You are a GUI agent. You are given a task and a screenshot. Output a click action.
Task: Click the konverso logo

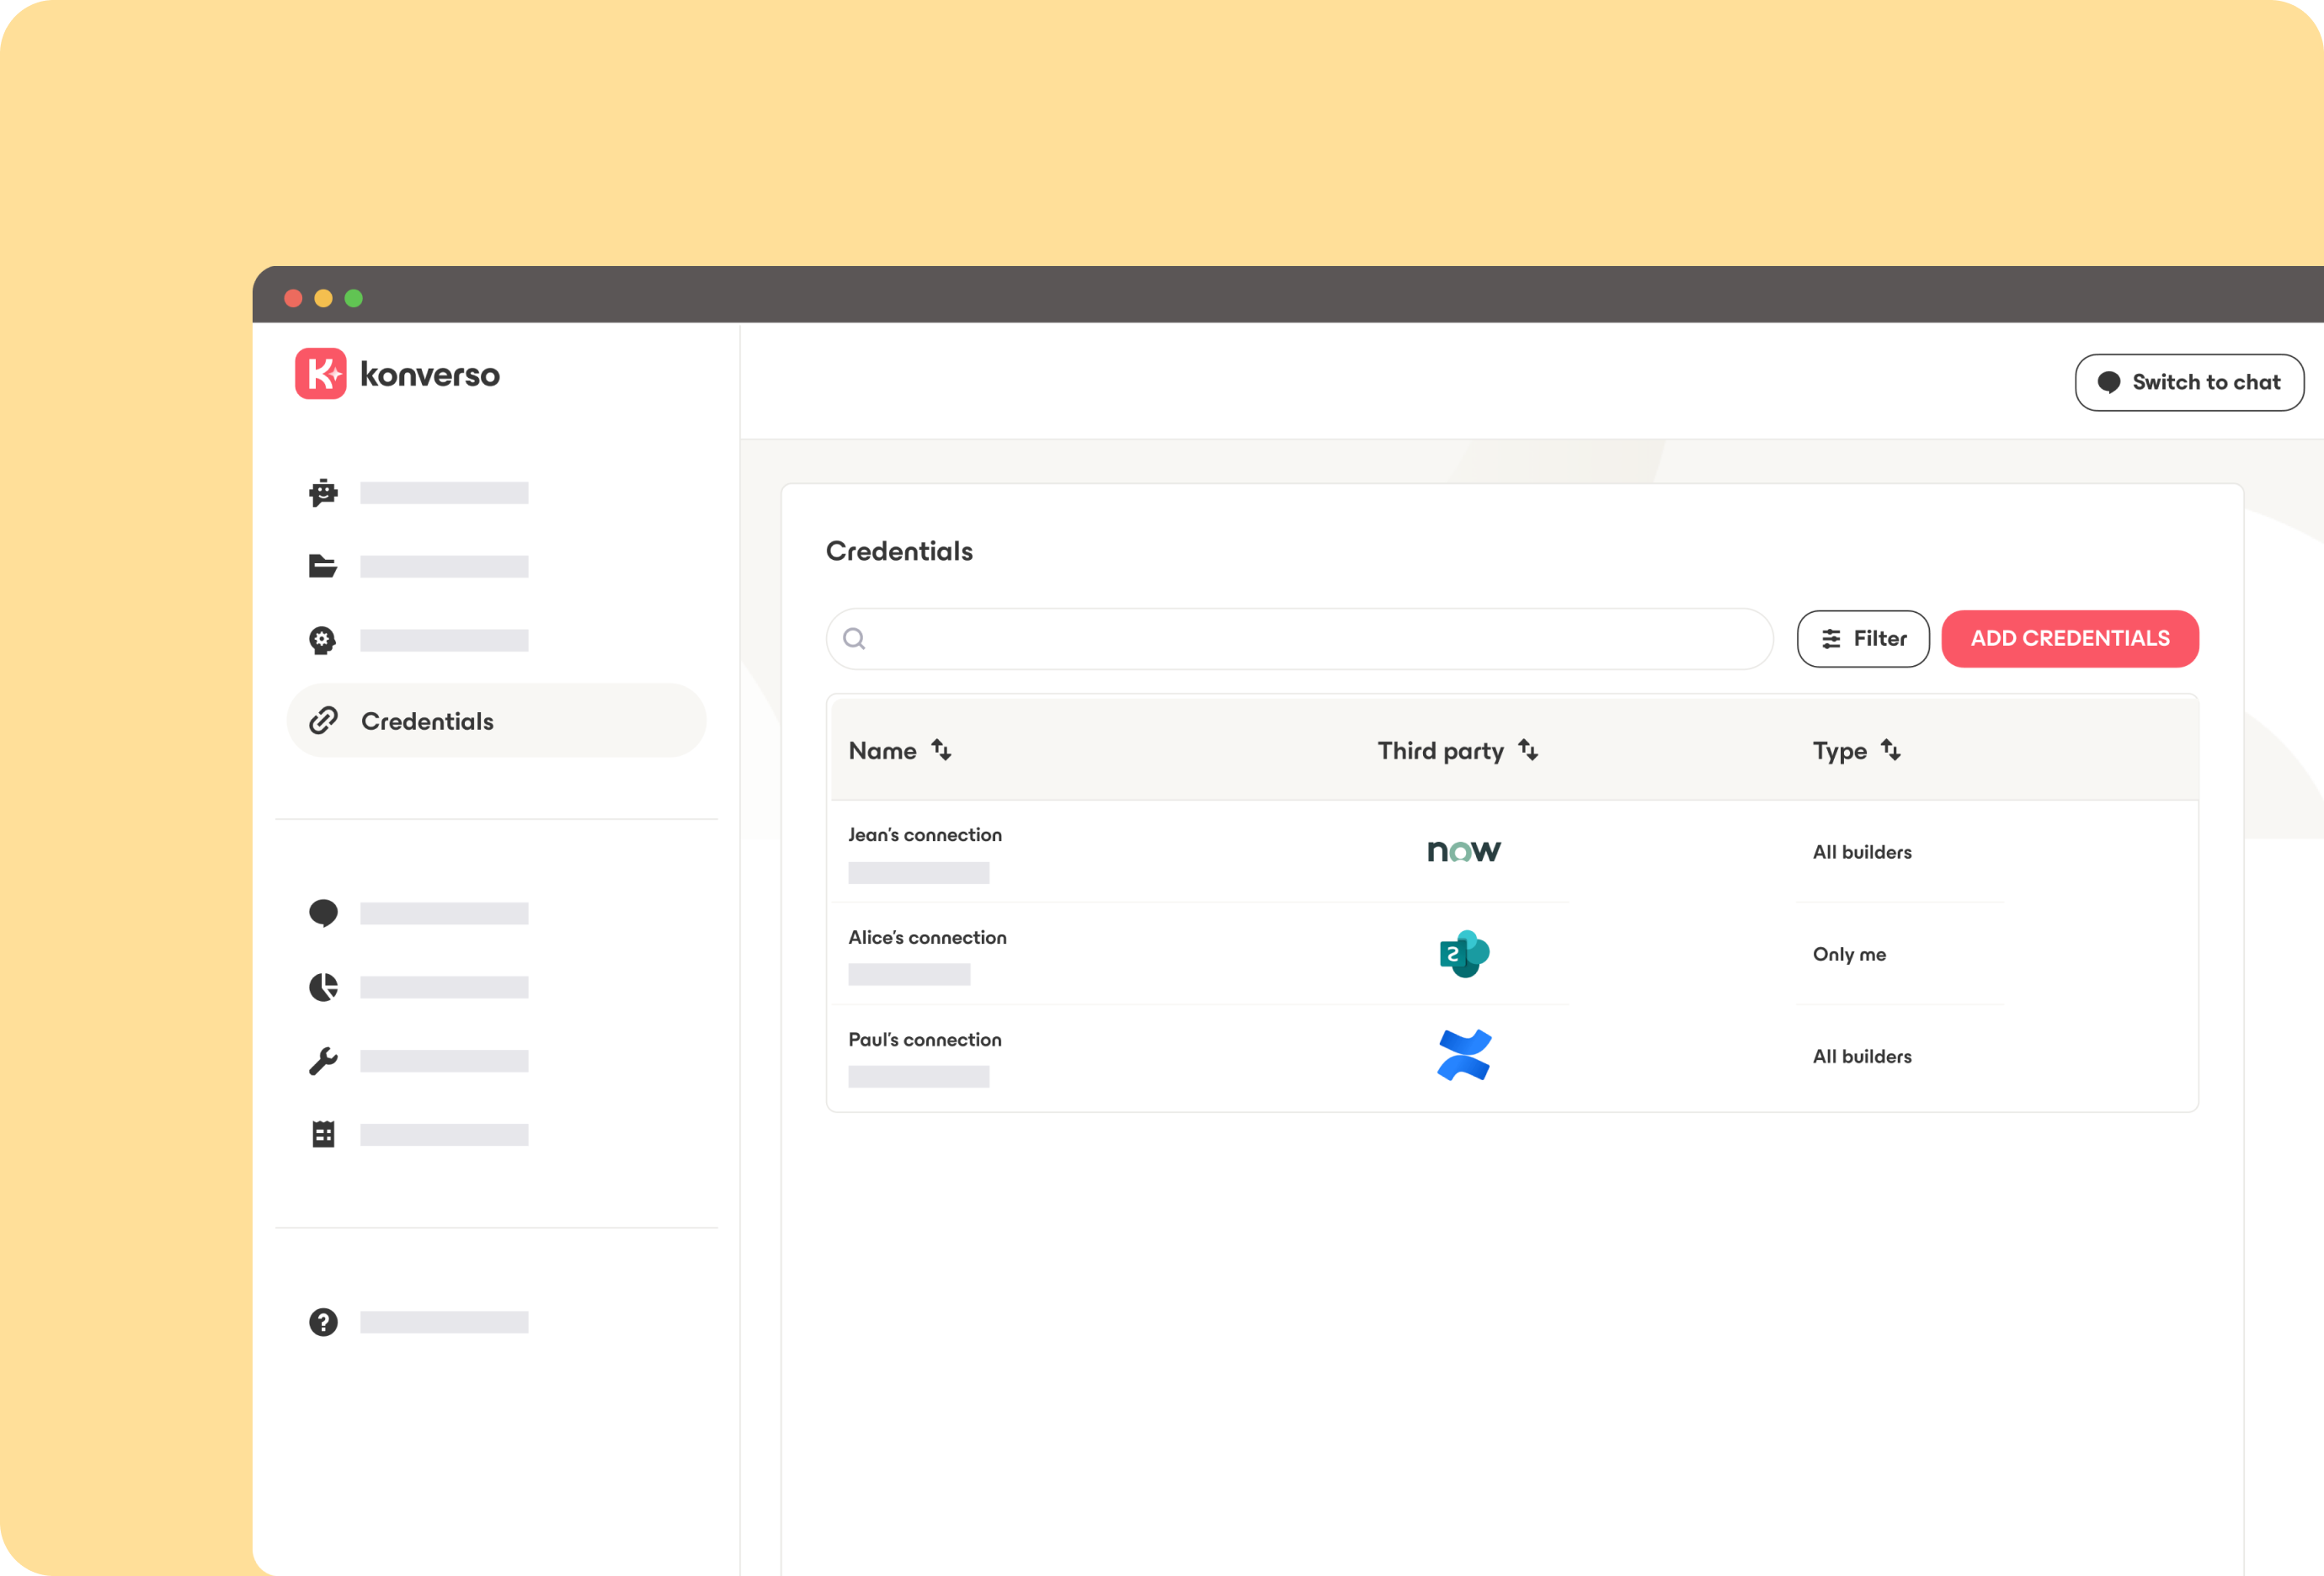pos(397,374)
